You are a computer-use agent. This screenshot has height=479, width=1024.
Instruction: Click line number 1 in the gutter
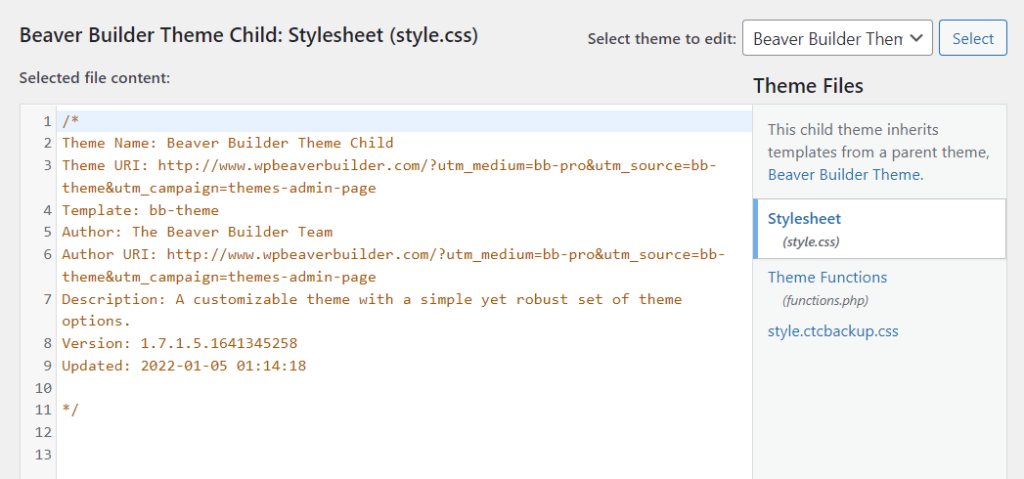click(47, 122)
